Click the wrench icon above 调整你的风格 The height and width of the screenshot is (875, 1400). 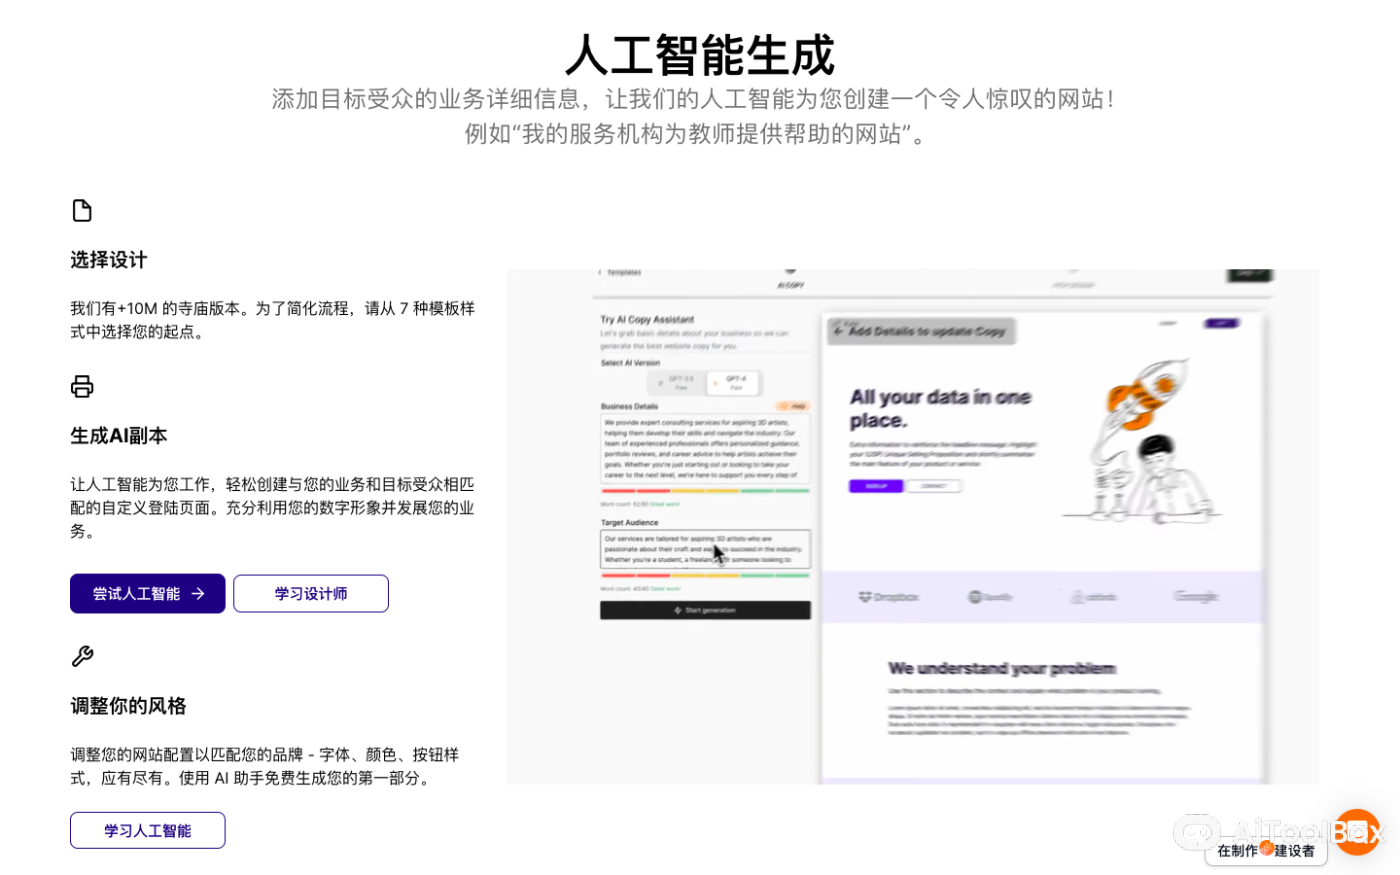coord(82,656)
